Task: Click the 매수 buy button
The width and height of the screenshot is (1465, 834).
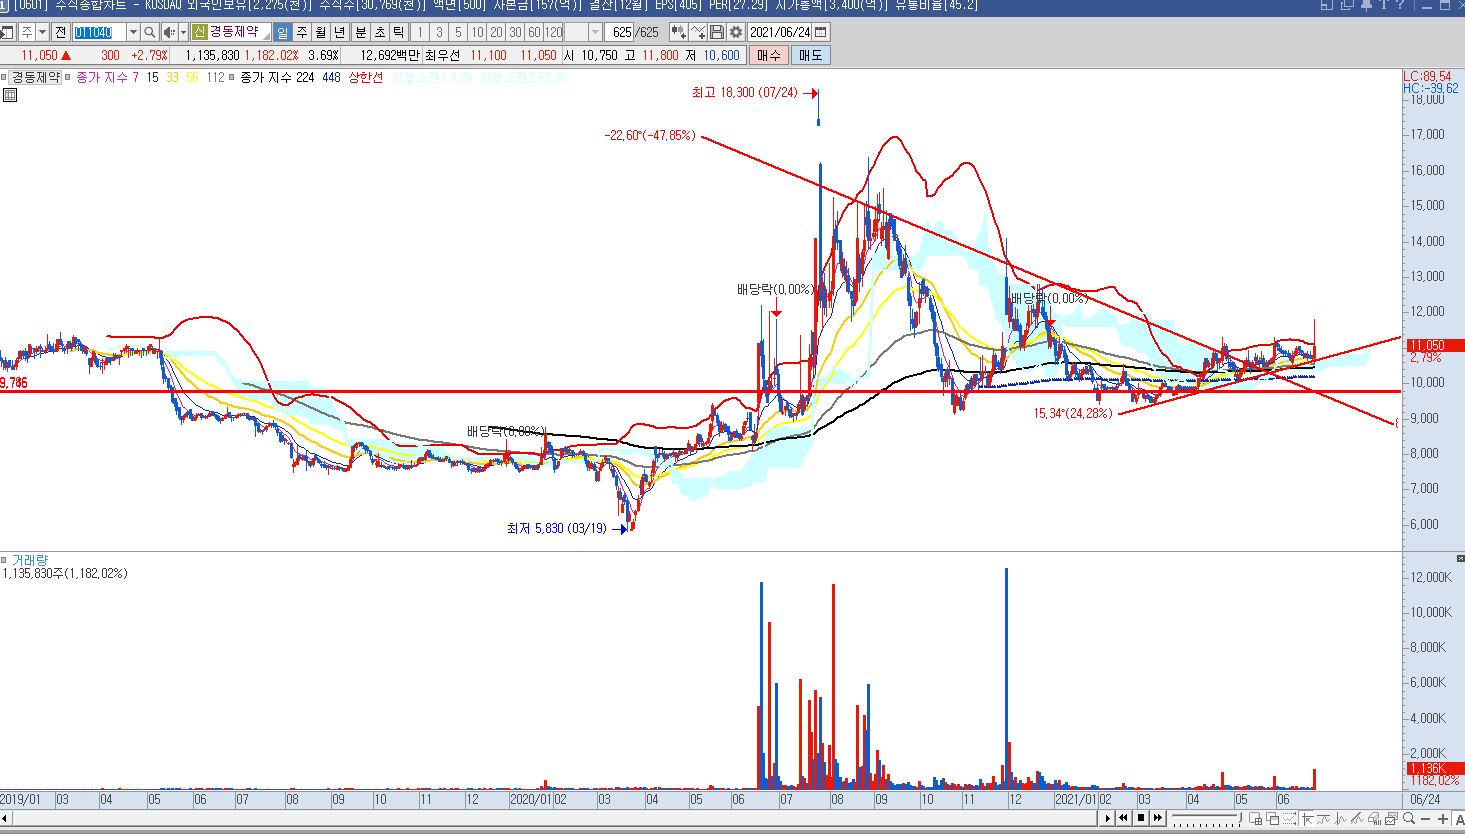Action: (x=768, y=55)
